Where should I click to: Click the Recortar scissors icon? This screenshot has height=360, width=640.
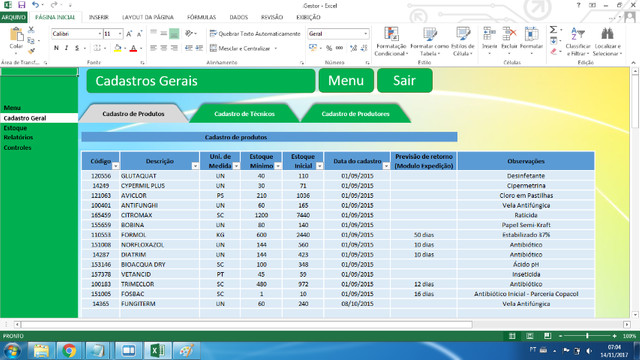click(x=31, y=30)
